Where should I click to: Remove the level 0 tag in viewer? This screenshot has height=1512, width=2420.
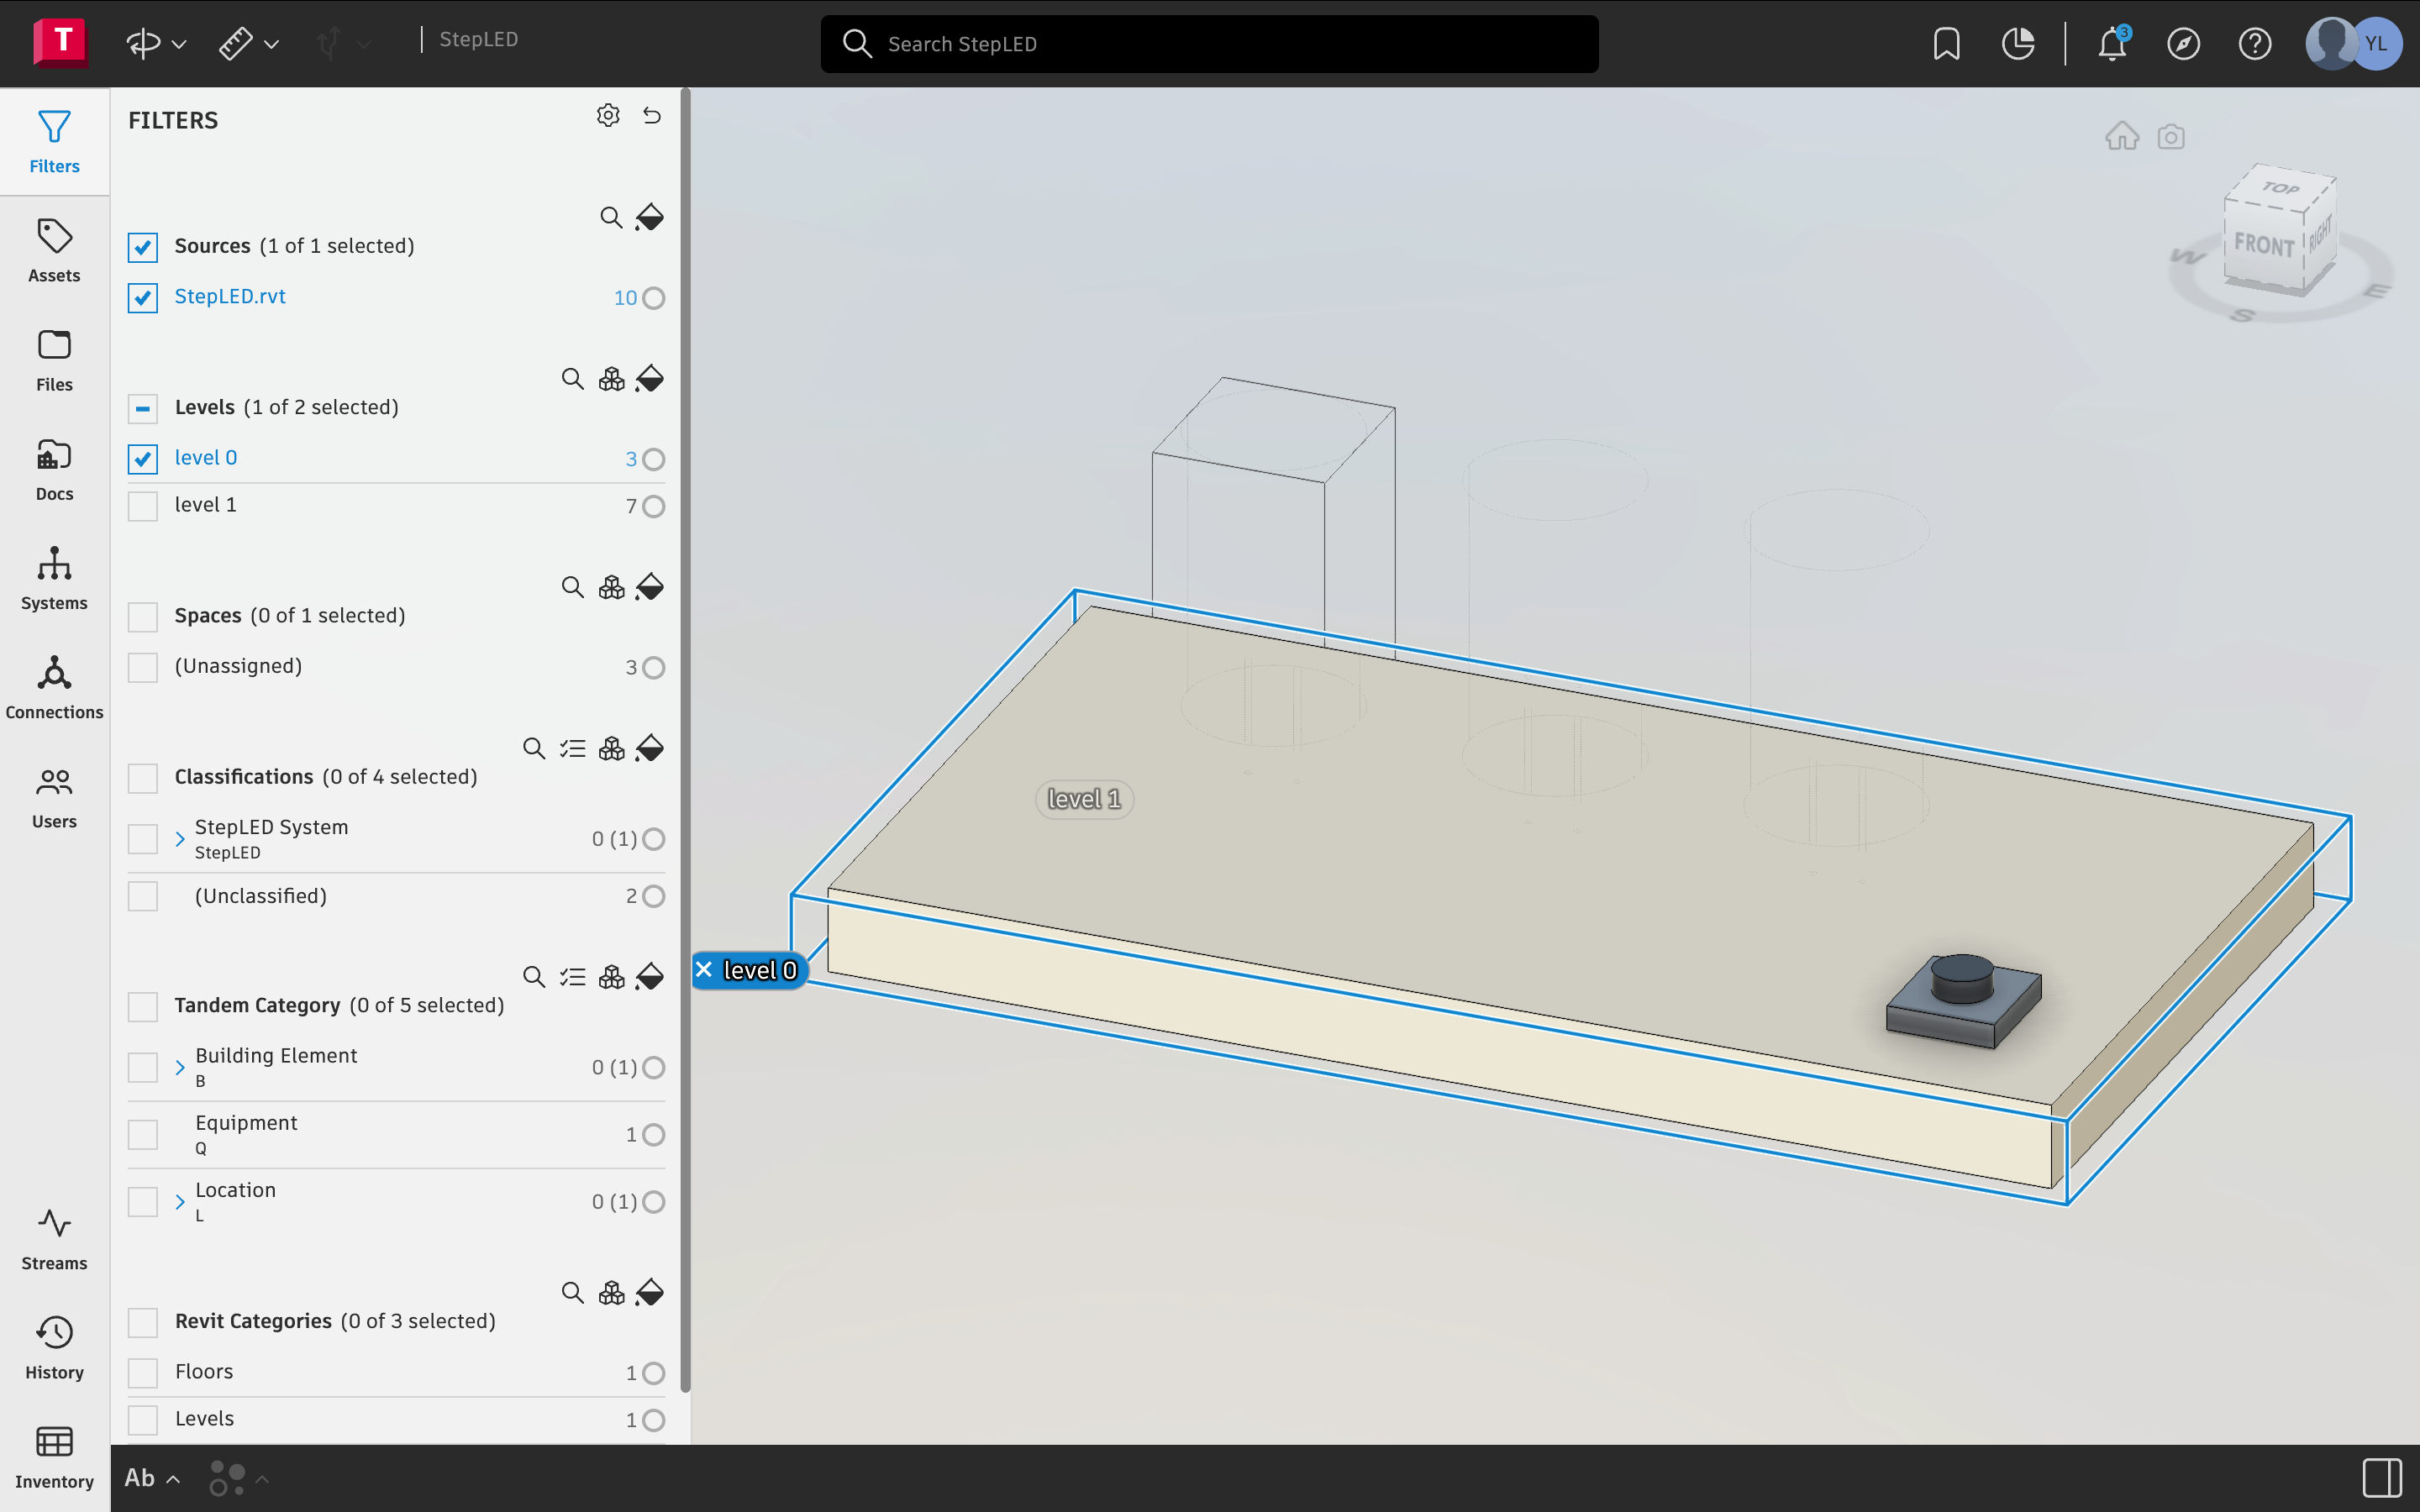(704, 969)
